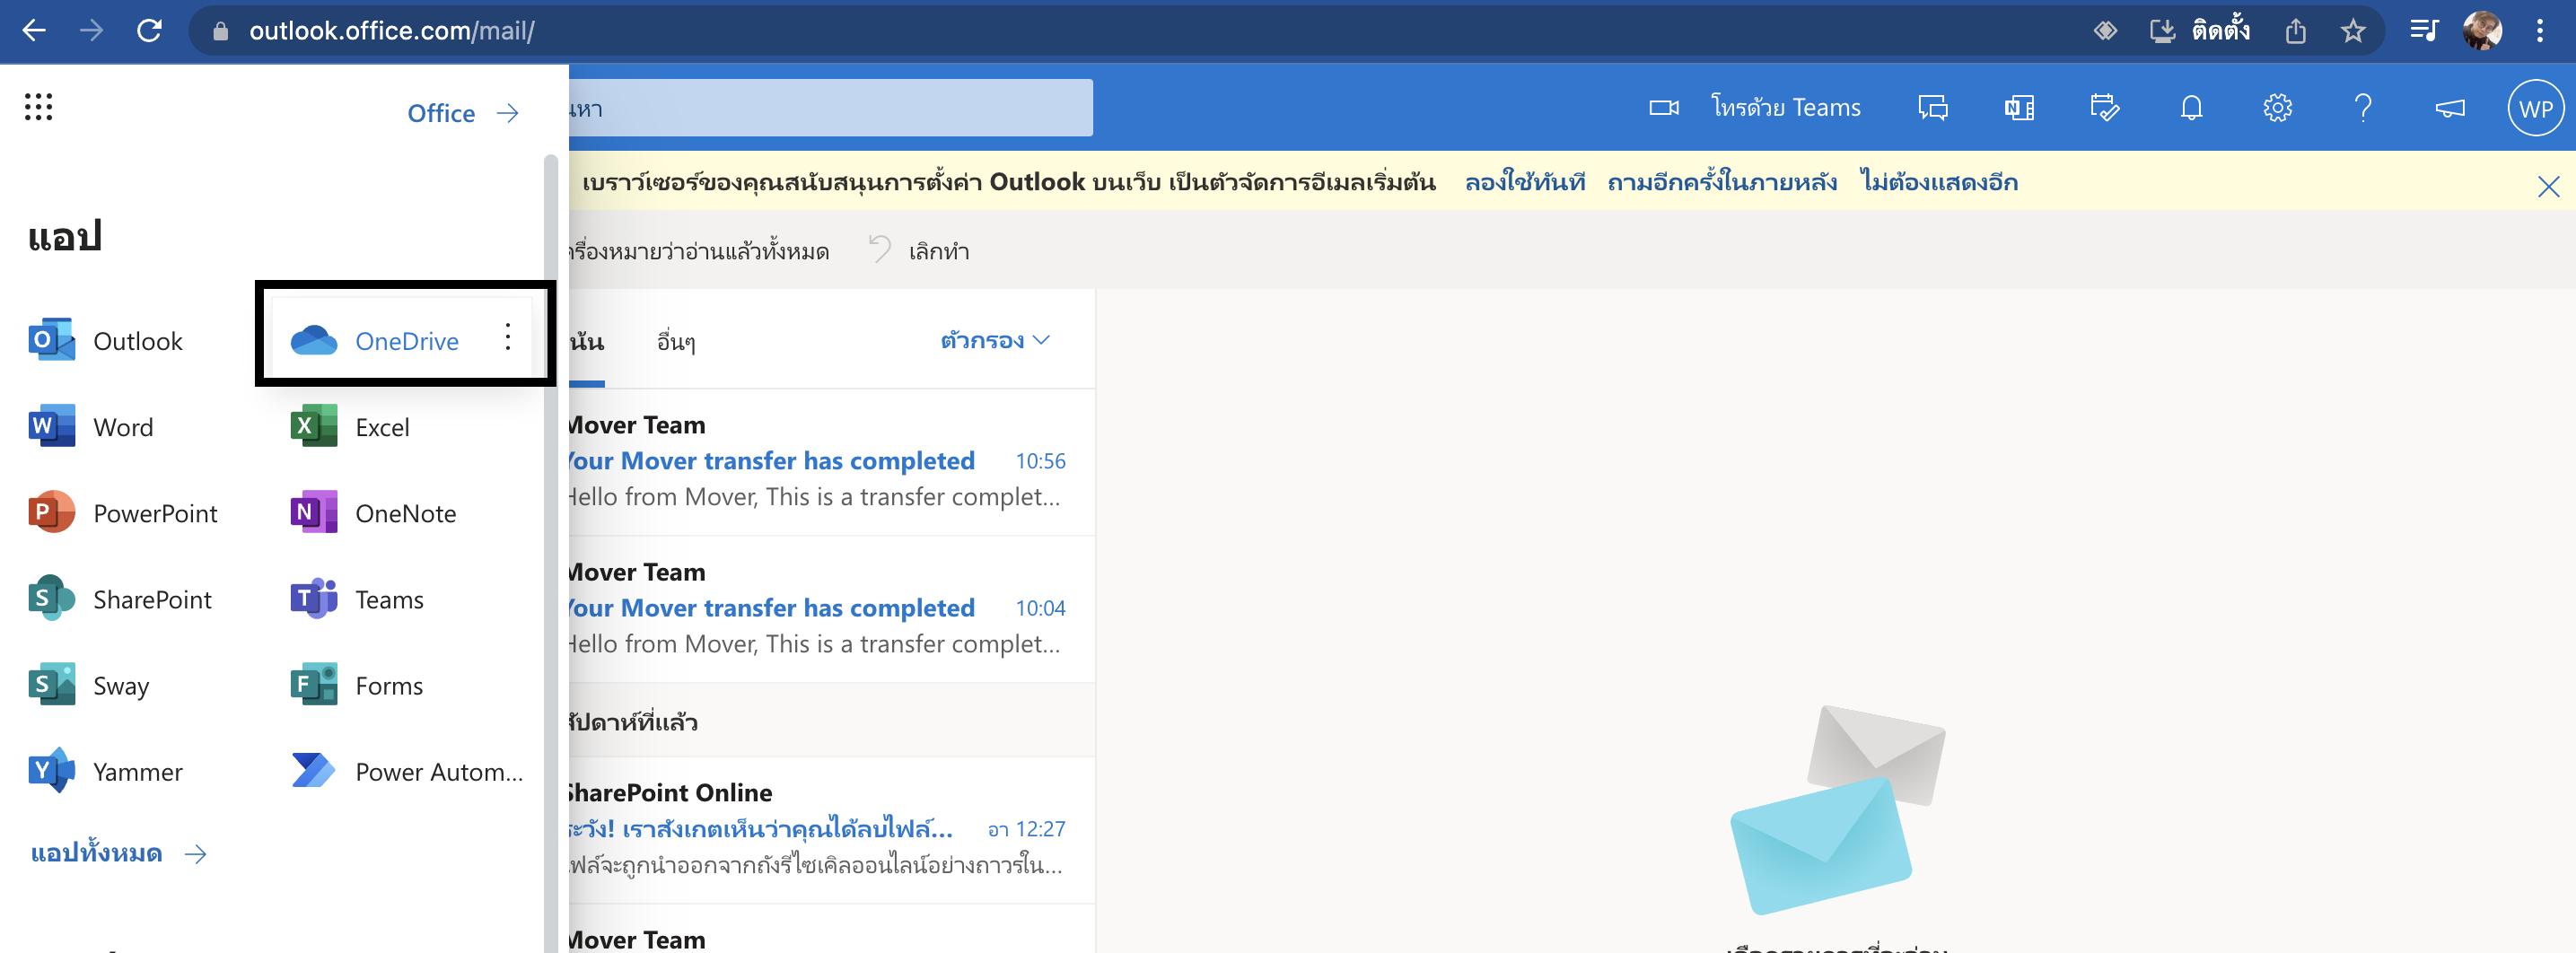2576x953 pixels.
Task: Start a call with Teams
Action: [x=1755, y=107]
